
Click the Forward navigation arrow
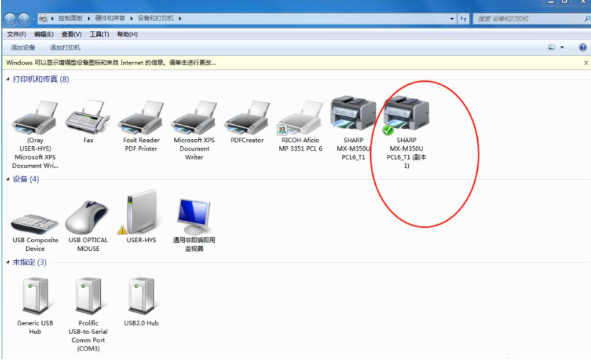point(23,18)
